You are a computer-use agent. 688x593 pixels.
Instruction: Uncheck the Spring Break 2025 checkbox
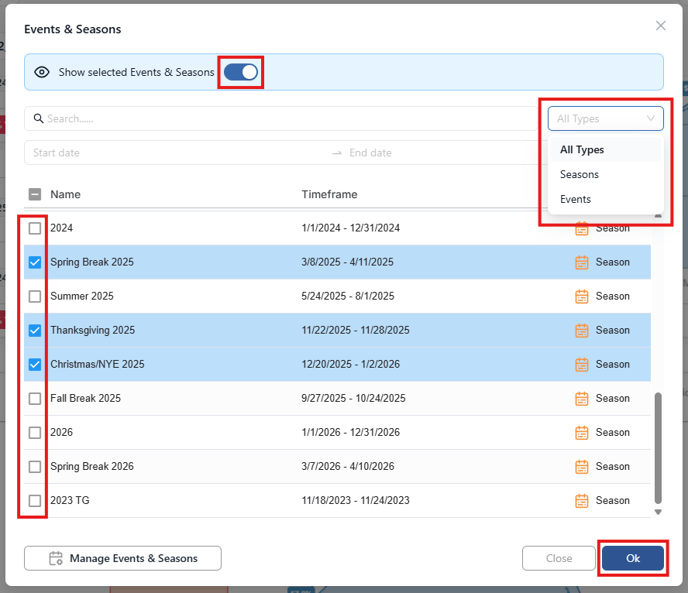pos(35,262)
